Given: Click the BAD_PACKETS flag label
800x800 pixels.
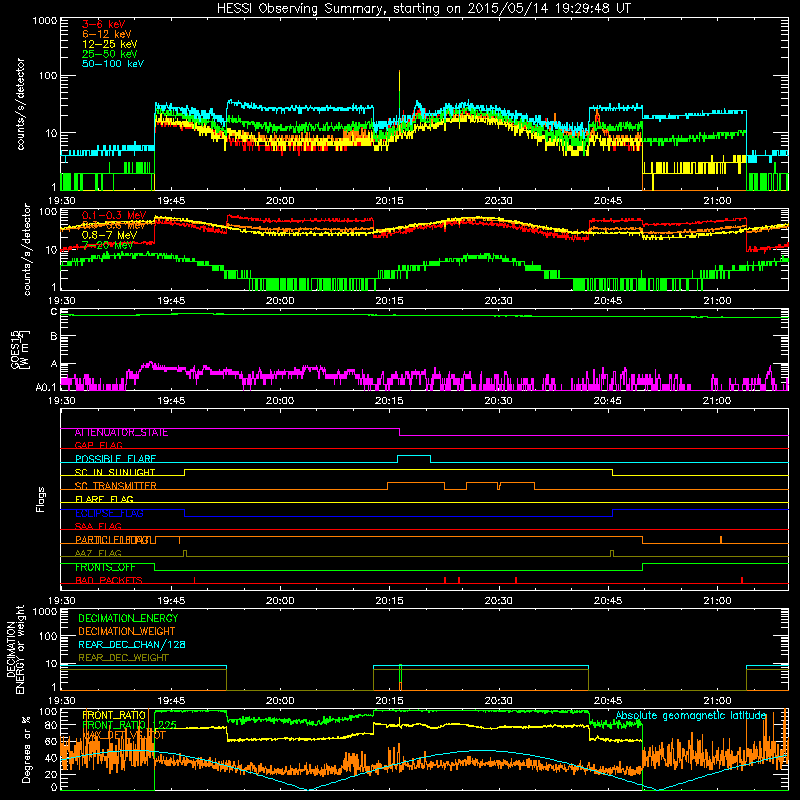Looking at the screenshot, I should (x=109, y=580).
